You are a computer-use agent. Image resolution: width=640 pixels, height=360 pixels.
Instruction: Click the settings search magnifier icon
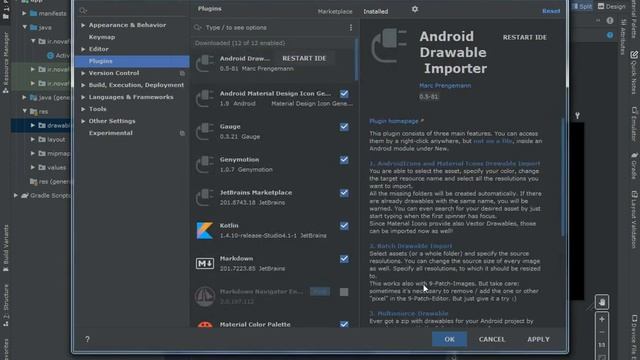[83, 11]
